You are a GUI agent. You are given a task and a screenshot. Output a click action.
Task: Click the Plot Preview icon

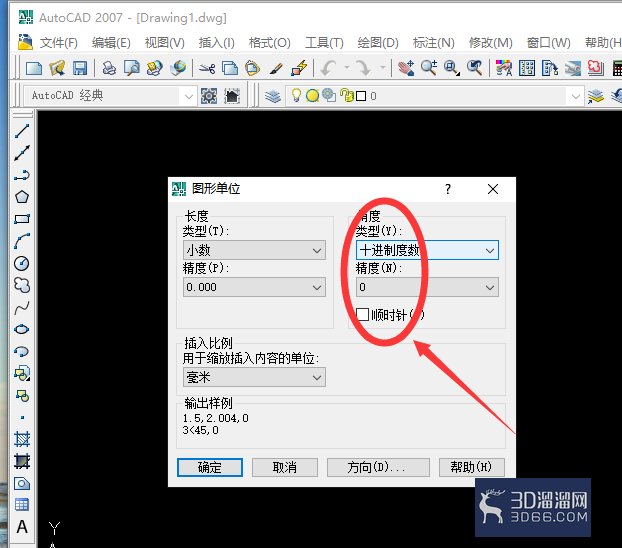[131, 68]
